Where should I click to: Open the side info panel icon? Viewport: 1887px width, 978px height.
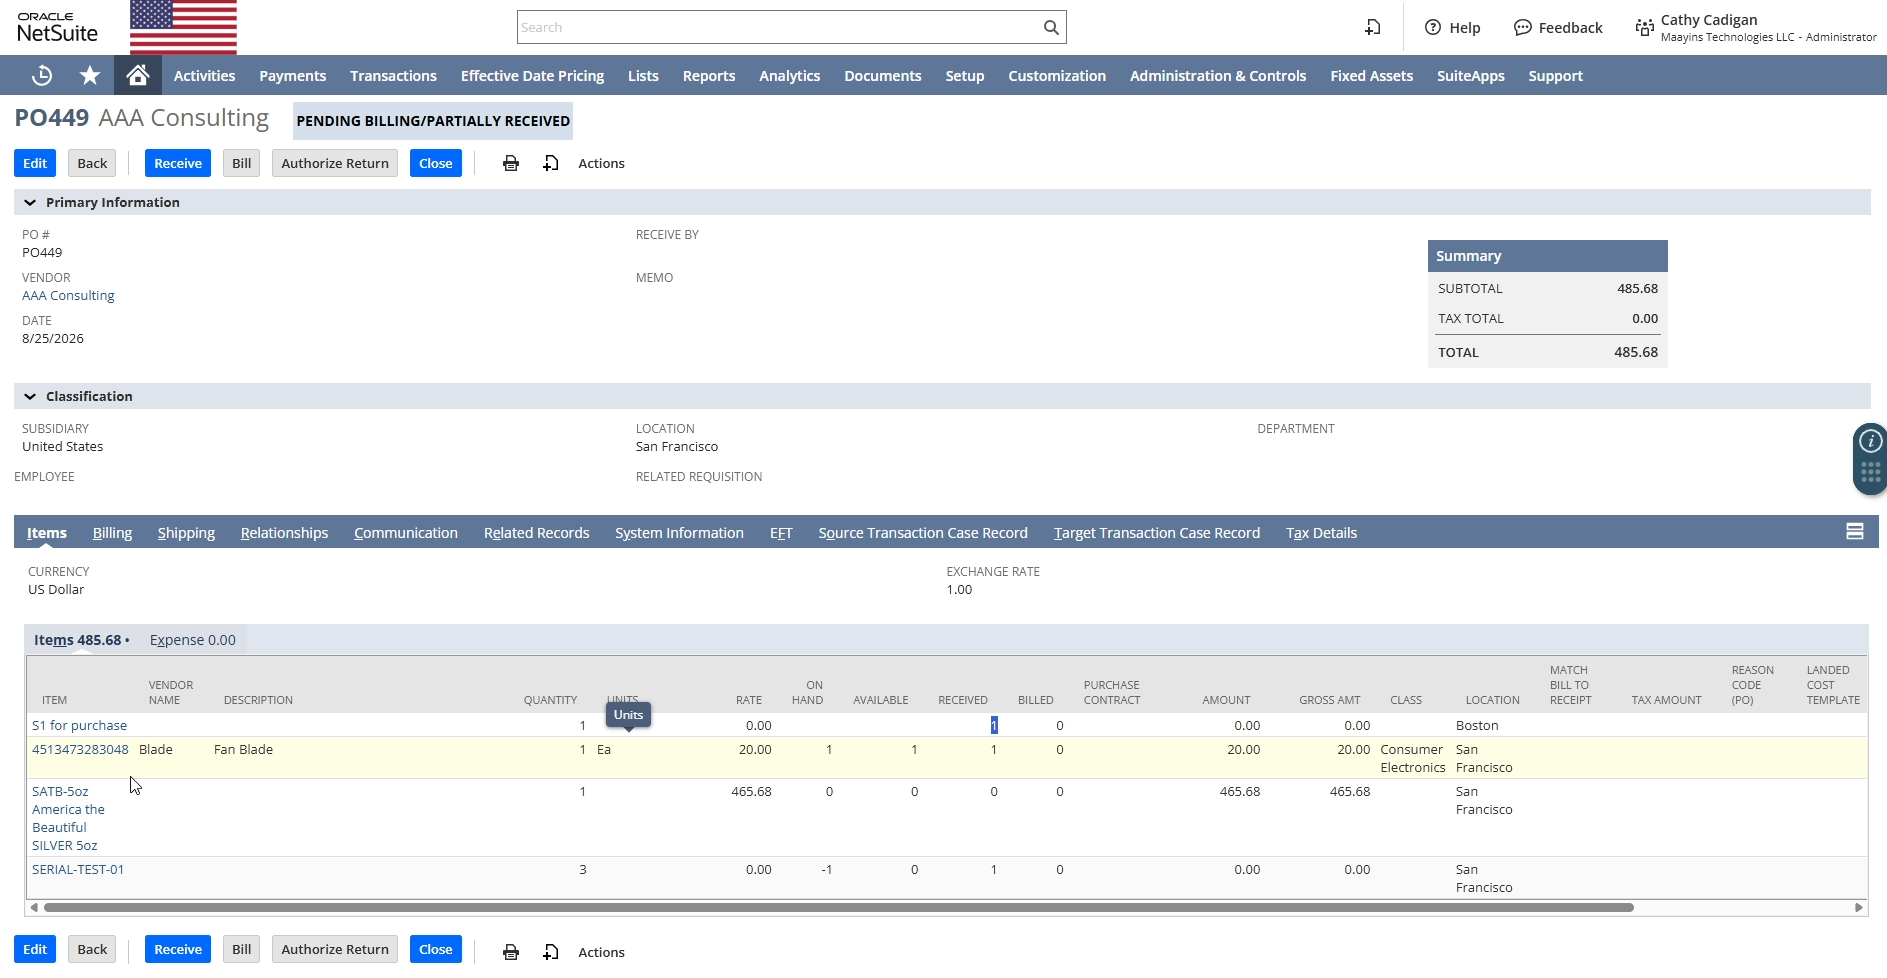point(1871,441)
